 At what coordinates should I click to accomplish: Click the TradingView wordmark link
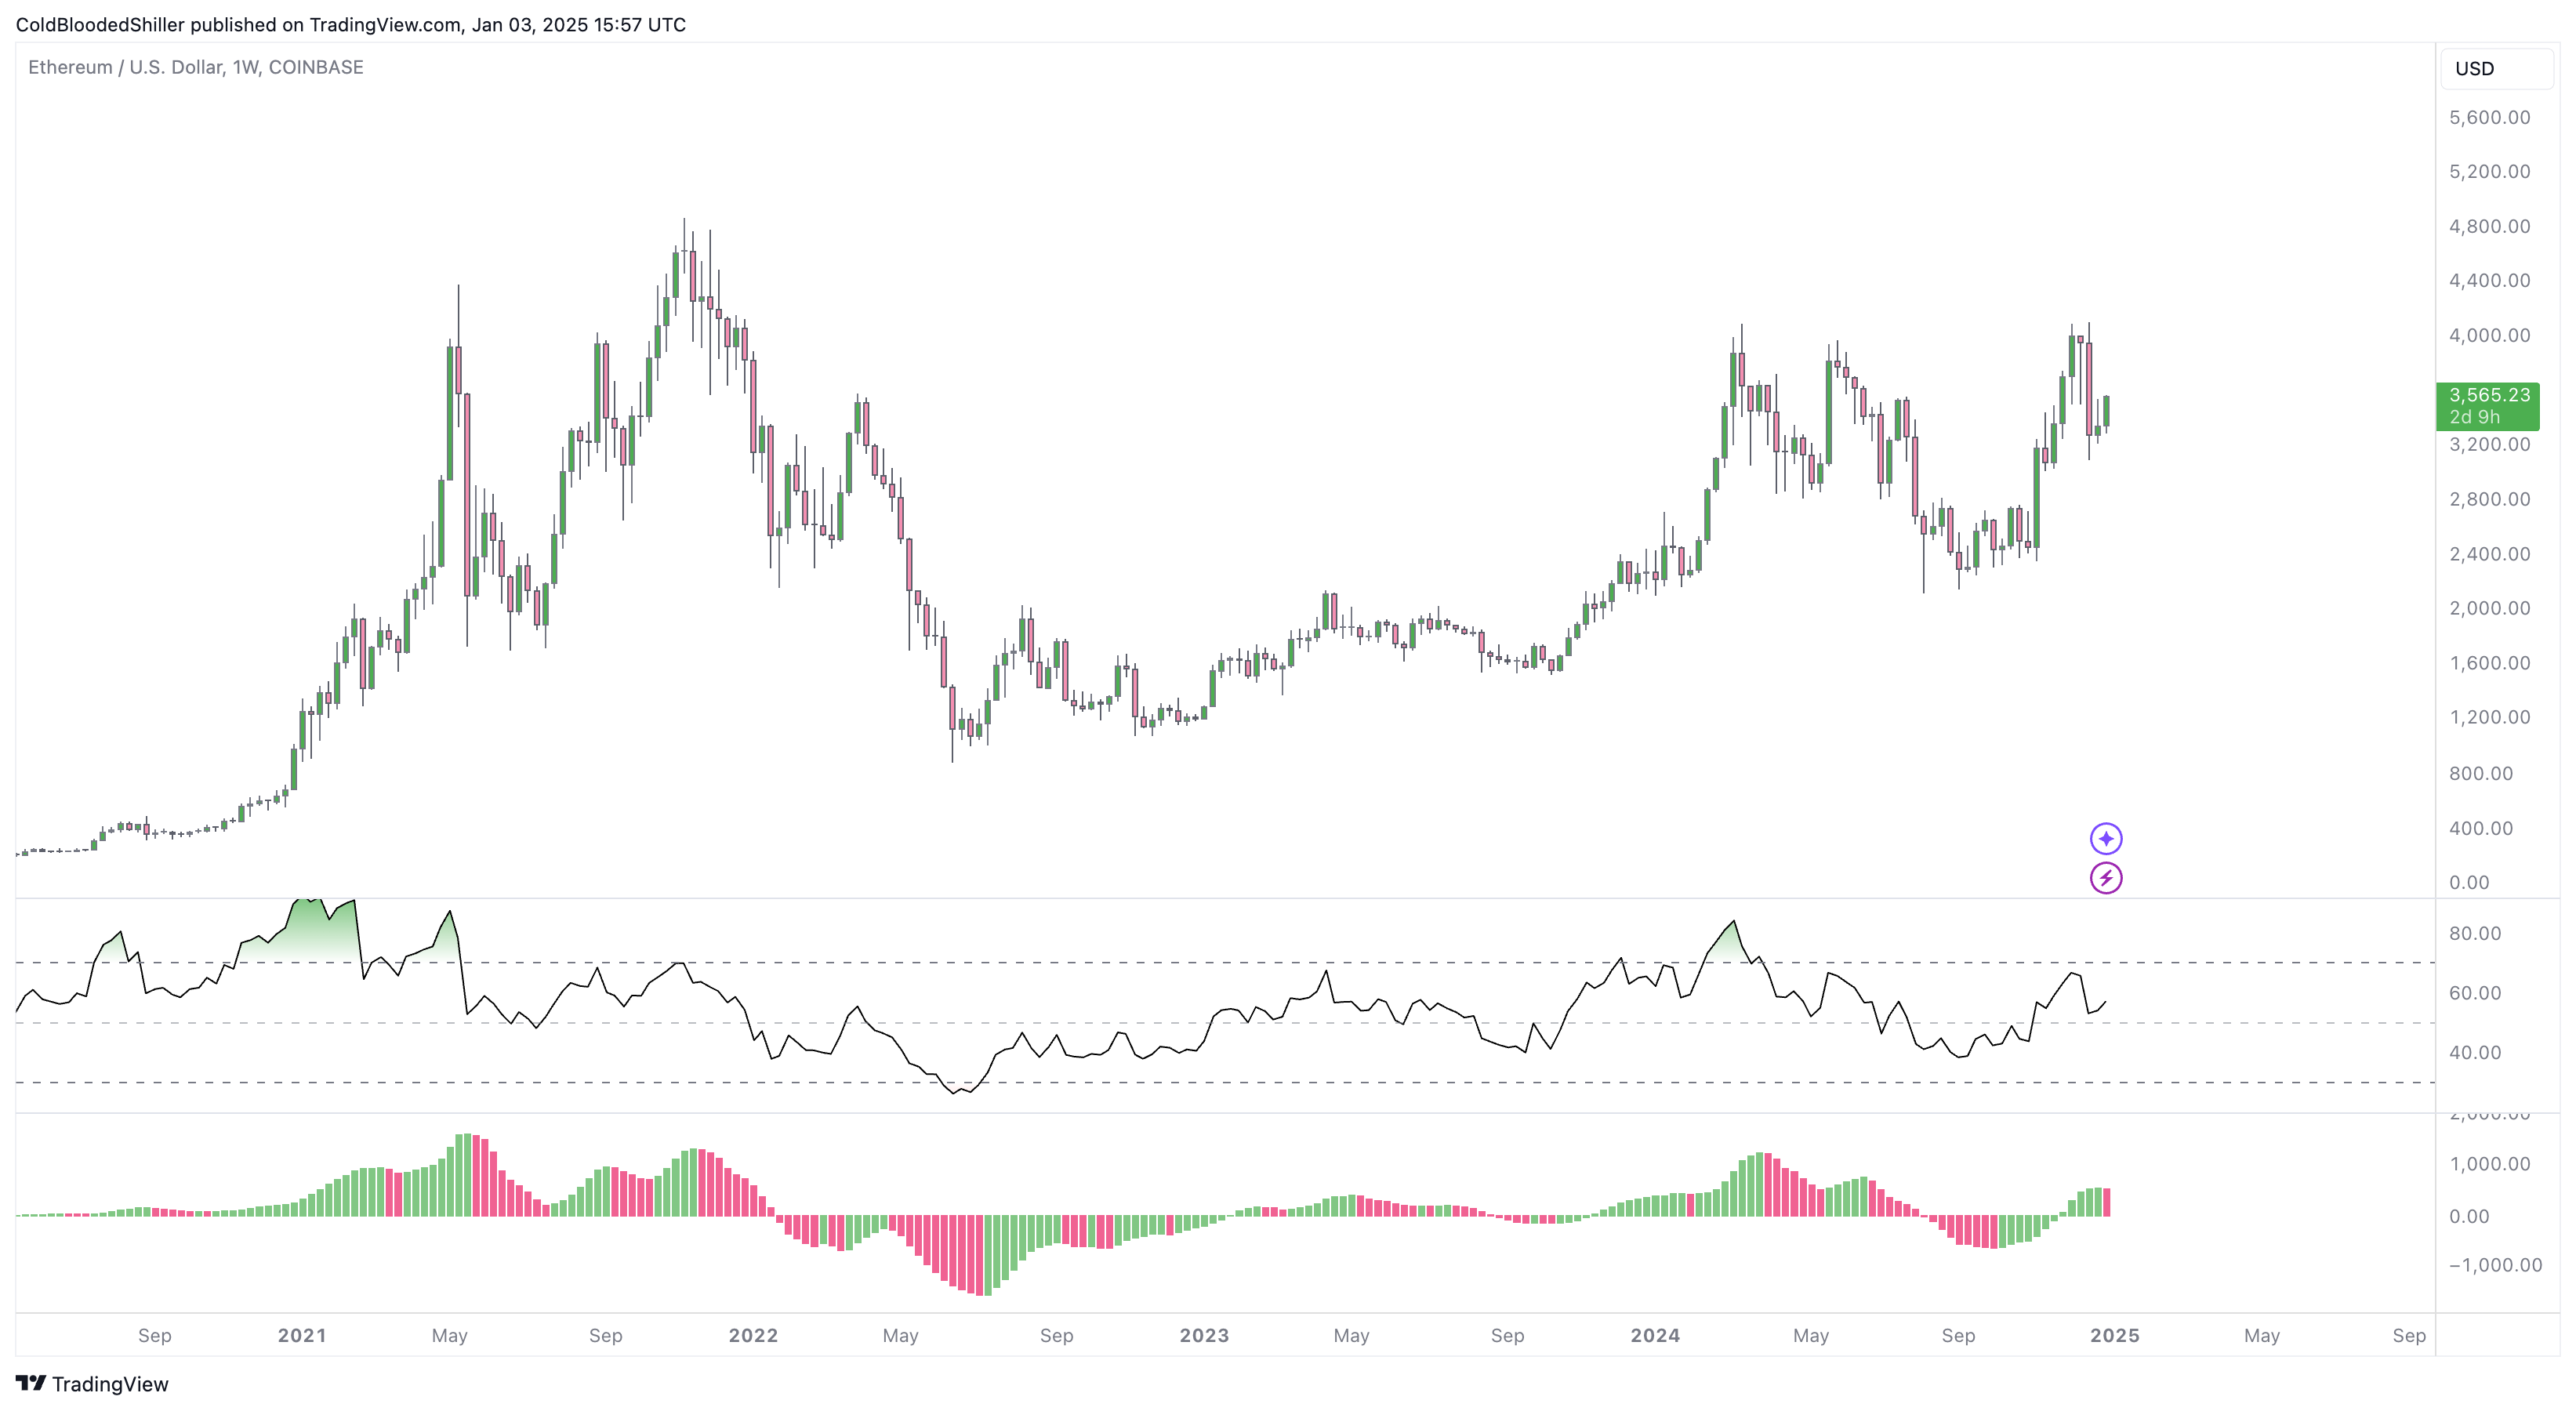(x=110, y=1384)
